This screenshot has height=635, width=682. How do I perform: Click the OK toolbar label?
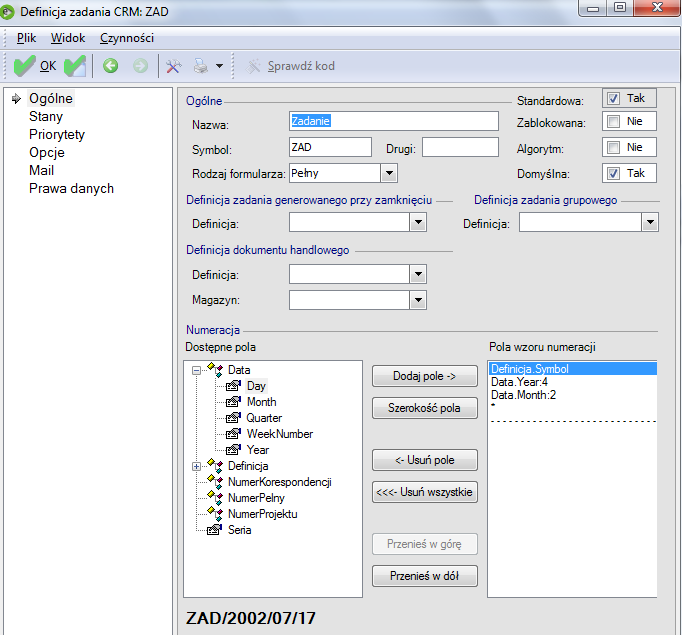coord(48,66)
